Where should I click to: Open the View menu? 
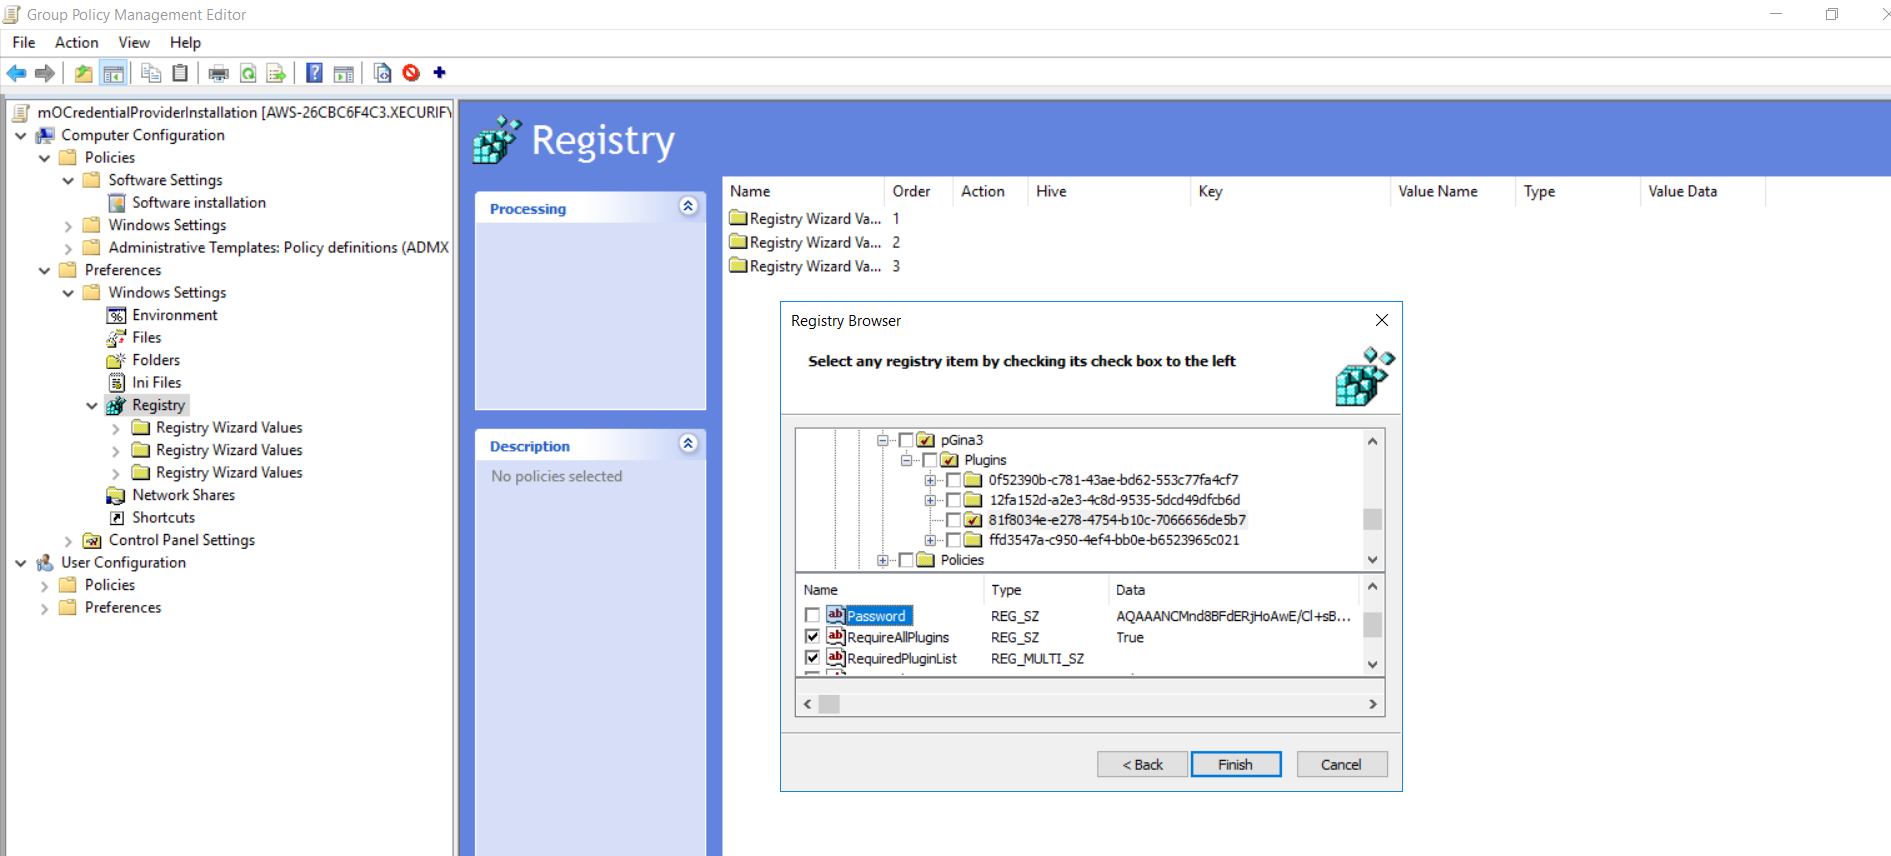134,42
